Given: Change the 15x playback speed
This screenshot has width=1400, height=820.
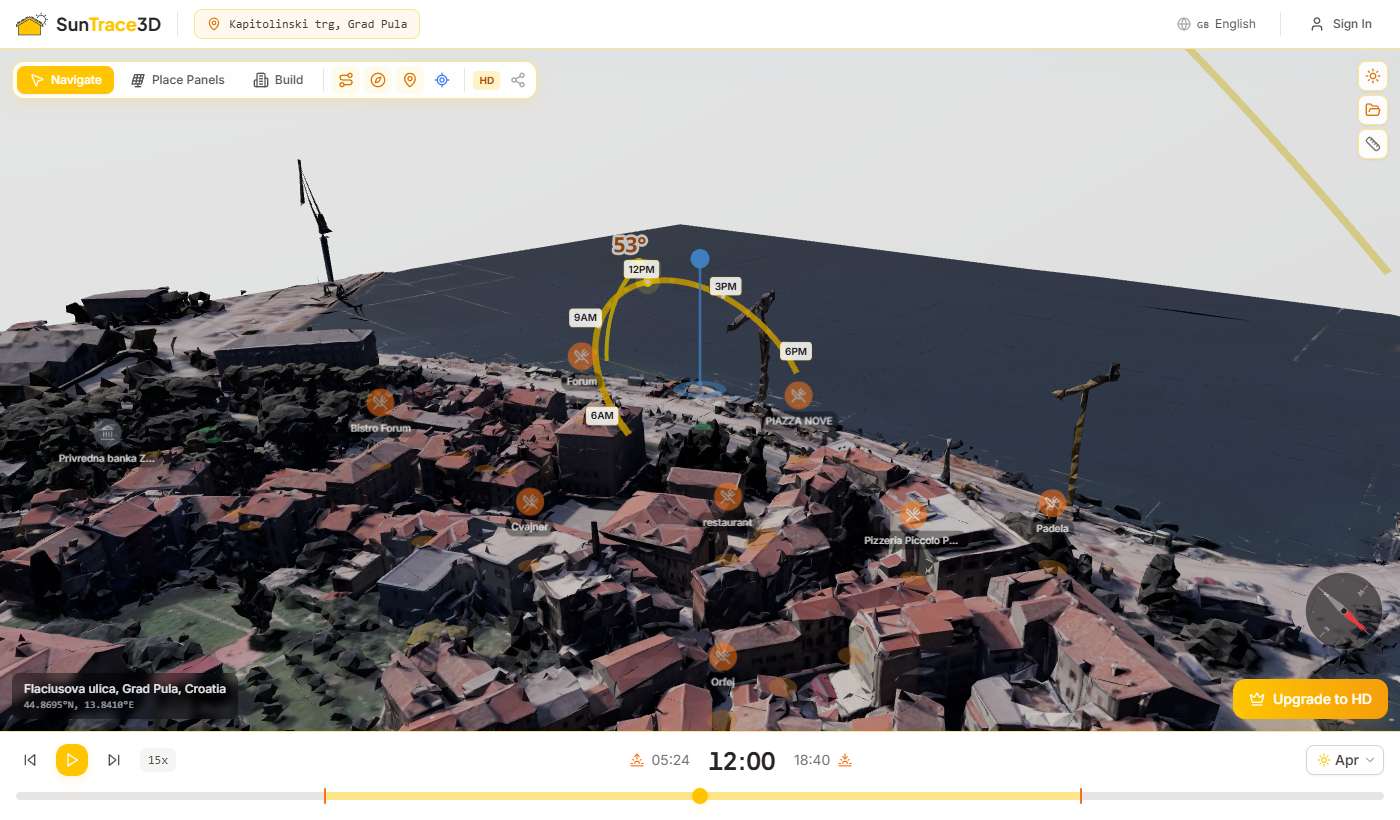Looking at the screenshot, I should [158, 760].
